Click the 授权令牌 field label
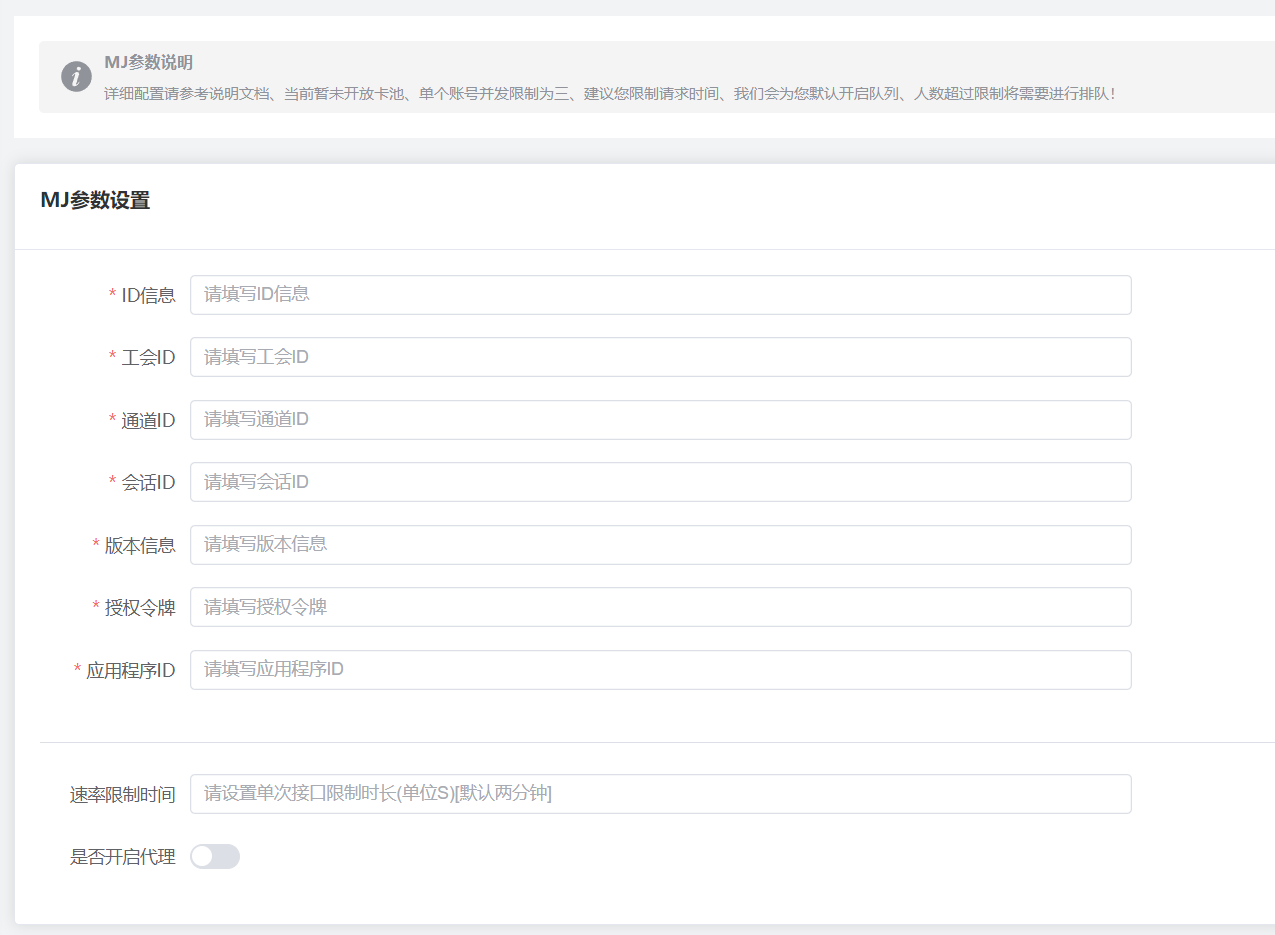This screenshot has height=935, width=1275. pos(140,608)
